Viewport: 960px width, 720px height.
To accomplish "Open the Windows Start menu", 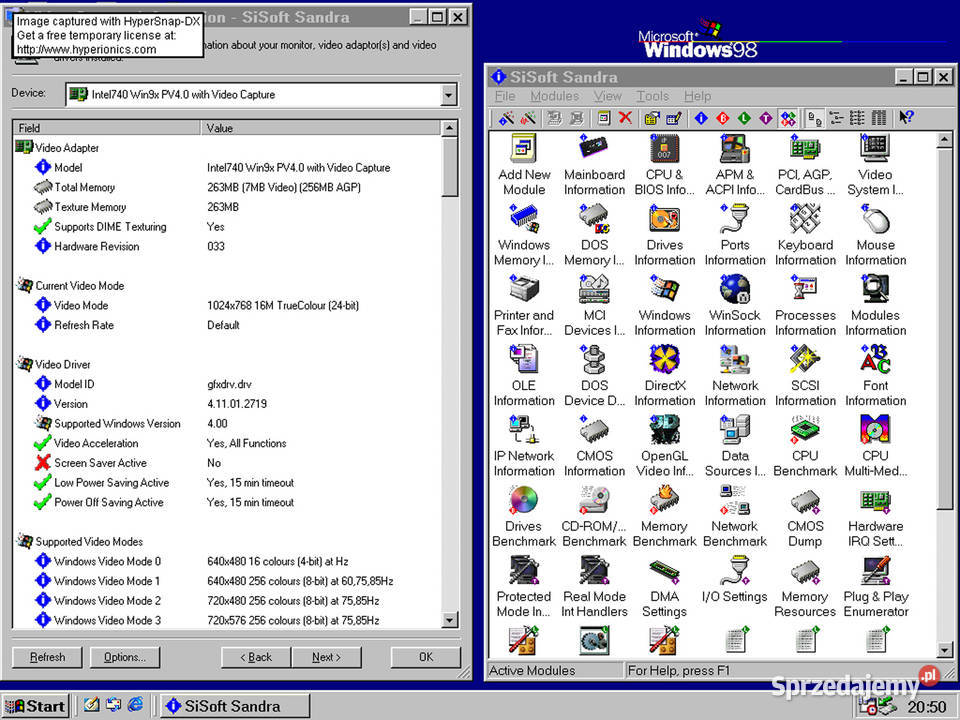I will [x=36, y=706].
